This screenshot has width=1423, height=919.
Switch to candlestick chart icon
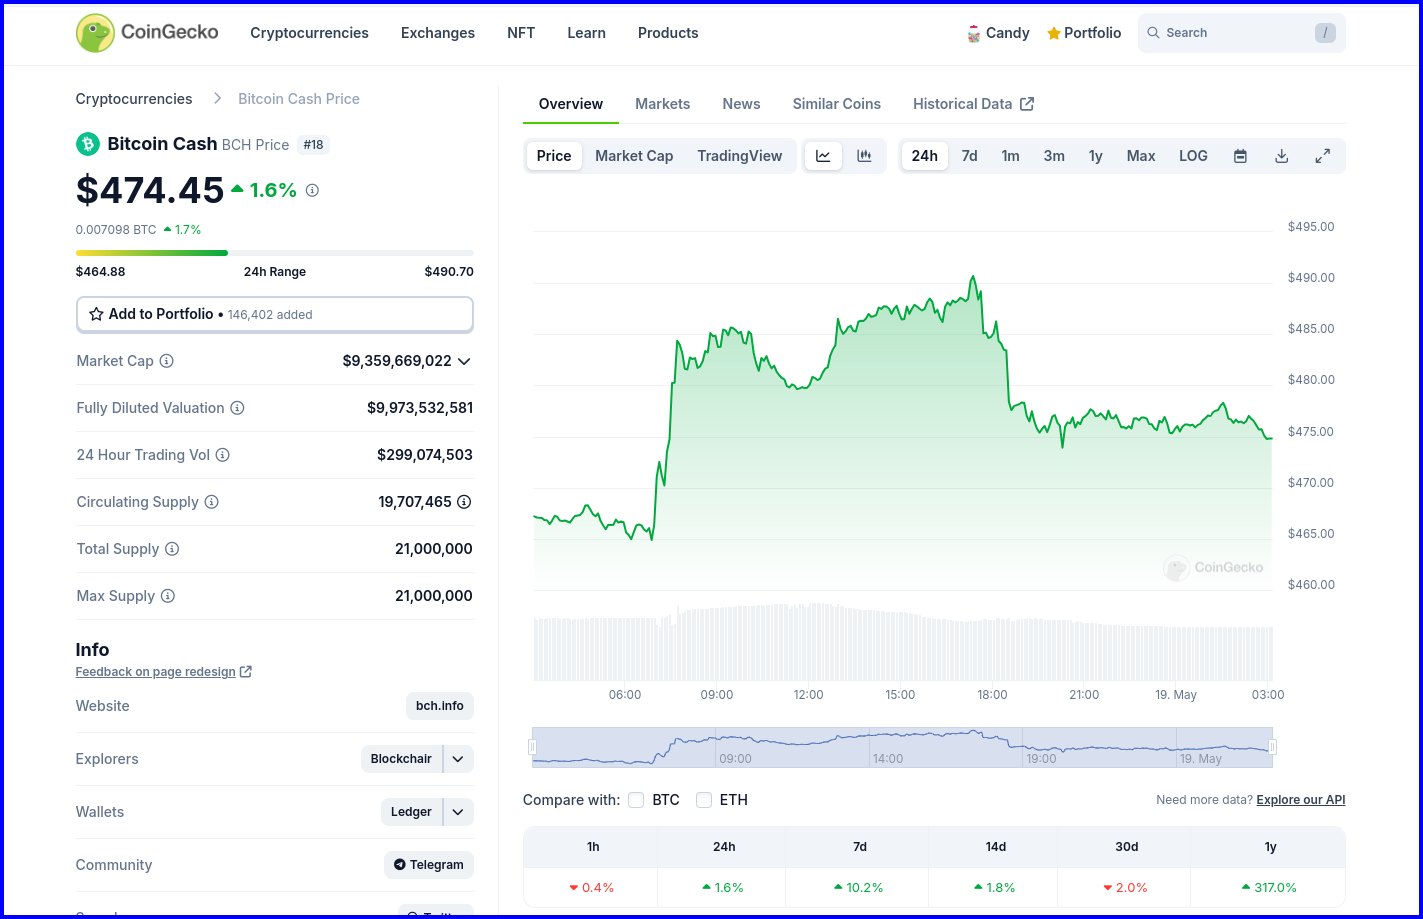tap(864, 156)
